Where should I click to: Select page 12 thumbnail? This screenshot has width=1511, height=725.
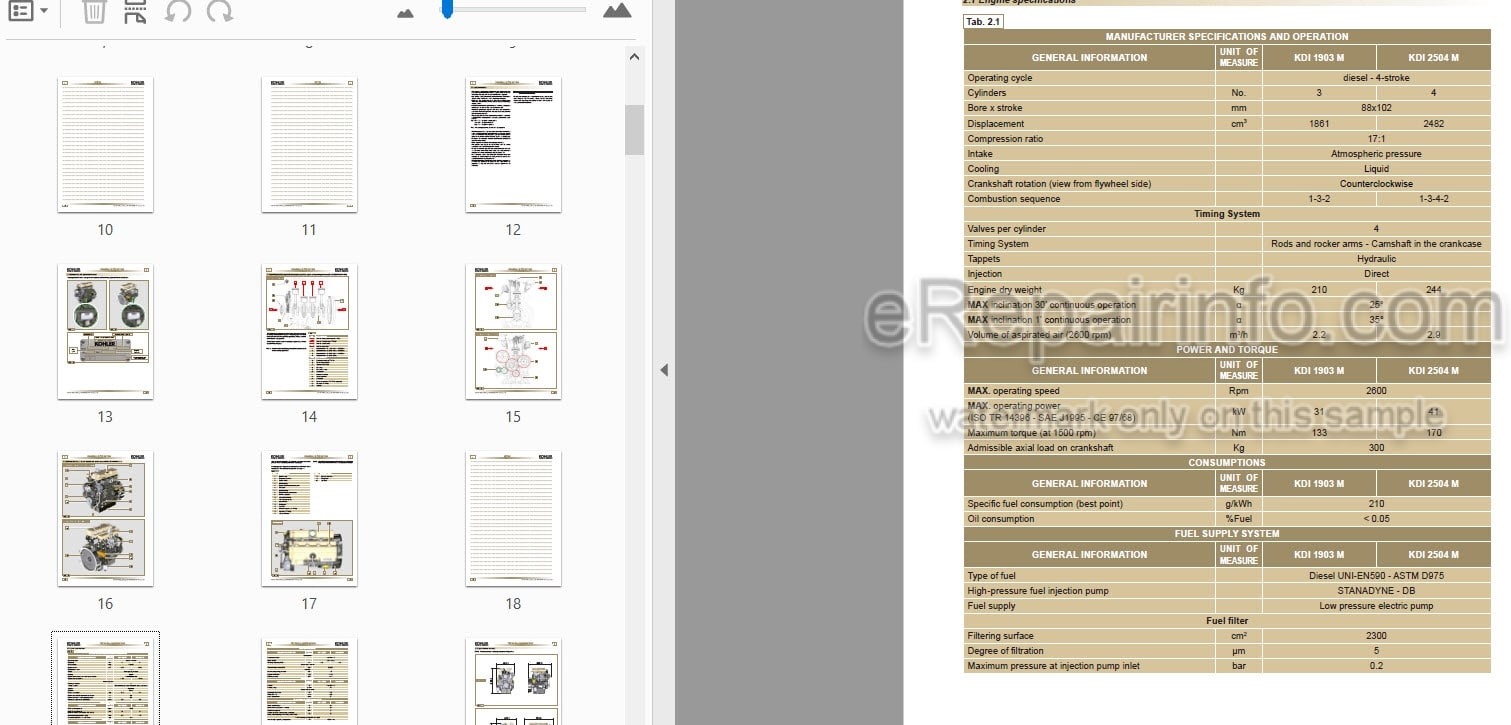pyautogui.click(x=513, y=145)
